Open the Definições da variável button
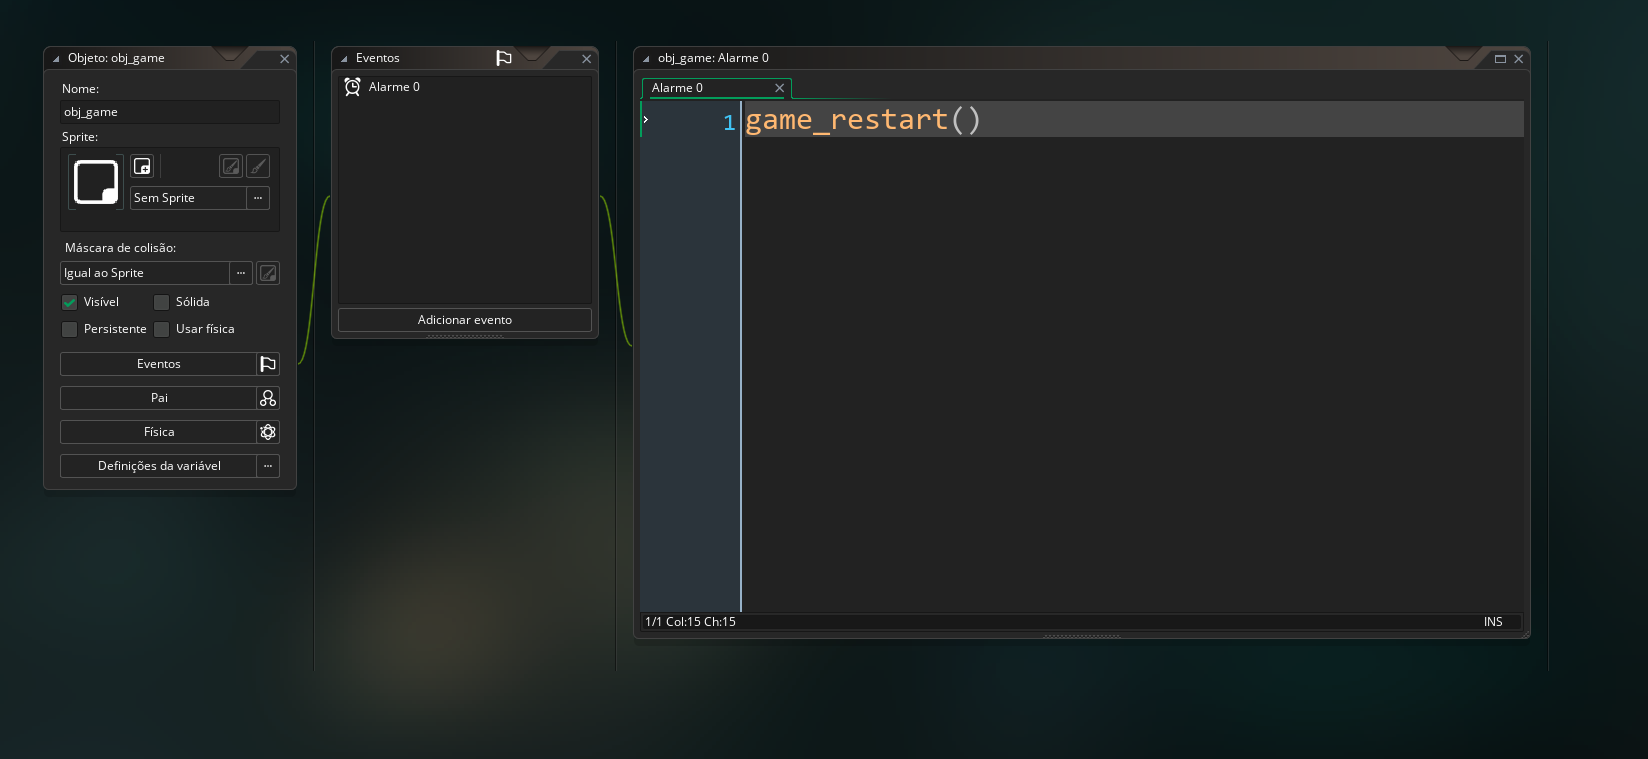 (x=159, y=466)
